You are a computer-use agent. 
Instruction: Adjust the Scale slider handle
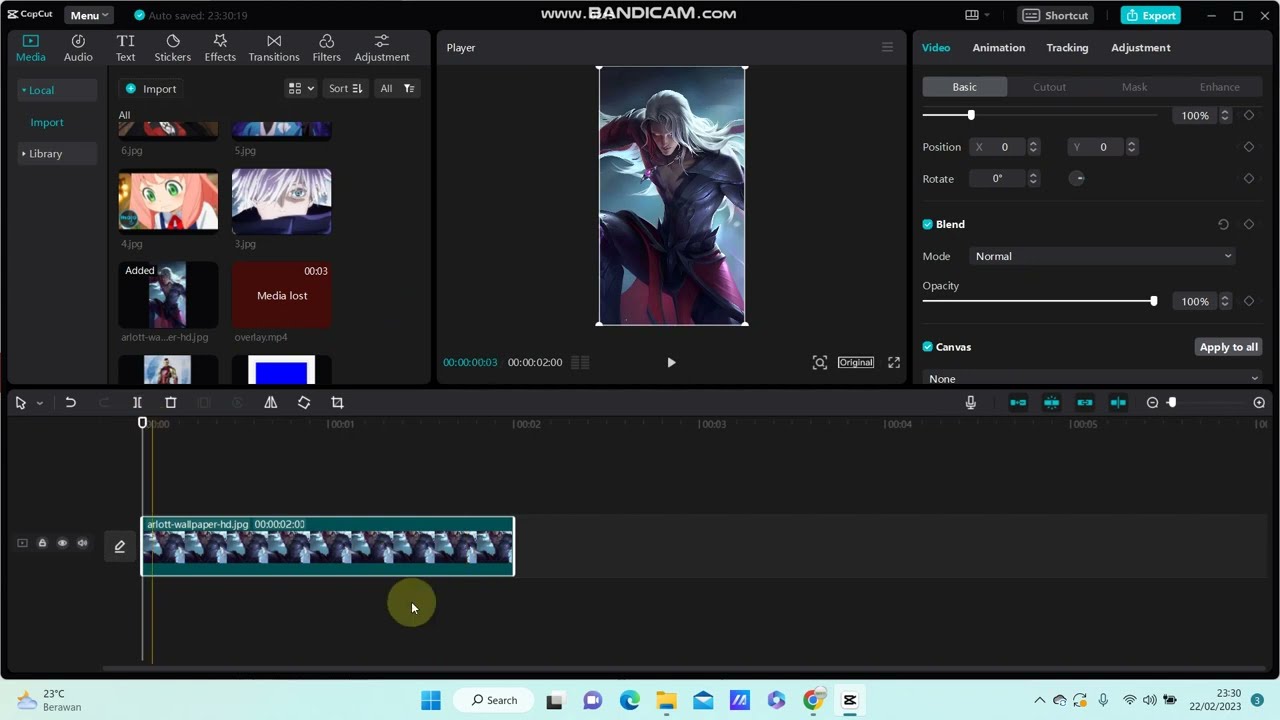pos(970,115)
